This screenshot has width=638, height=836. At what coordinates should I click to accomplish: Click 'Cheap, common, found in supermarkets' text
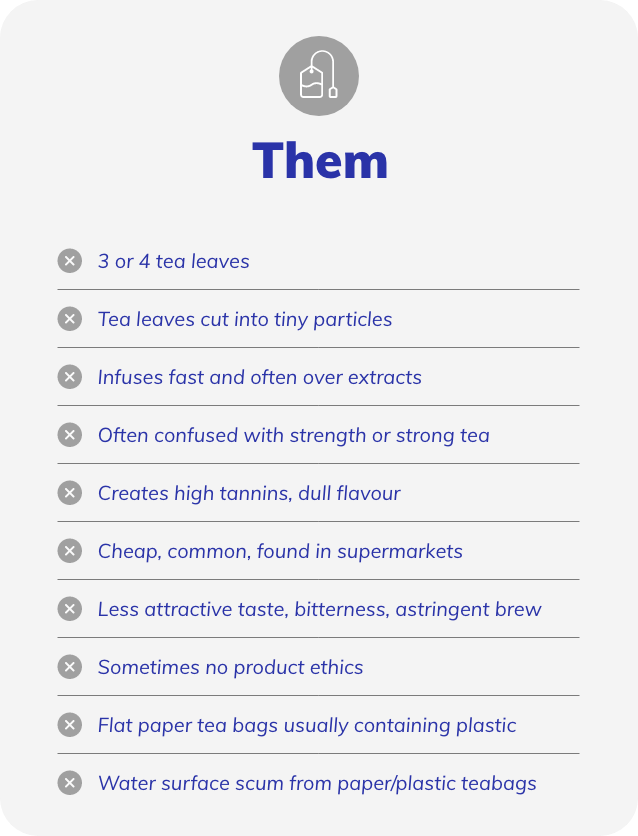click(280, 551)
